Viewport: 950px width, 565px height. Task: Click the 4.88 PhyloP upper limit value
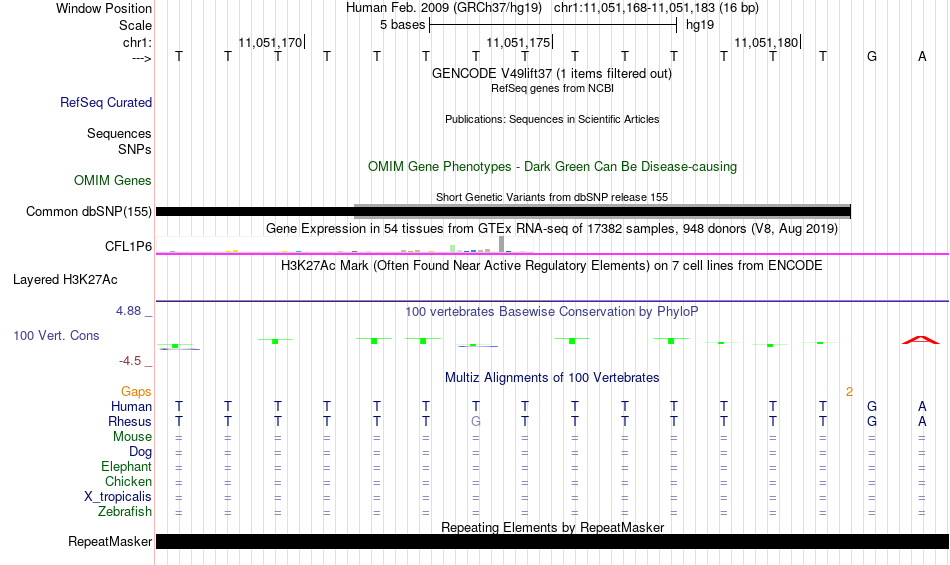[128, 311]
